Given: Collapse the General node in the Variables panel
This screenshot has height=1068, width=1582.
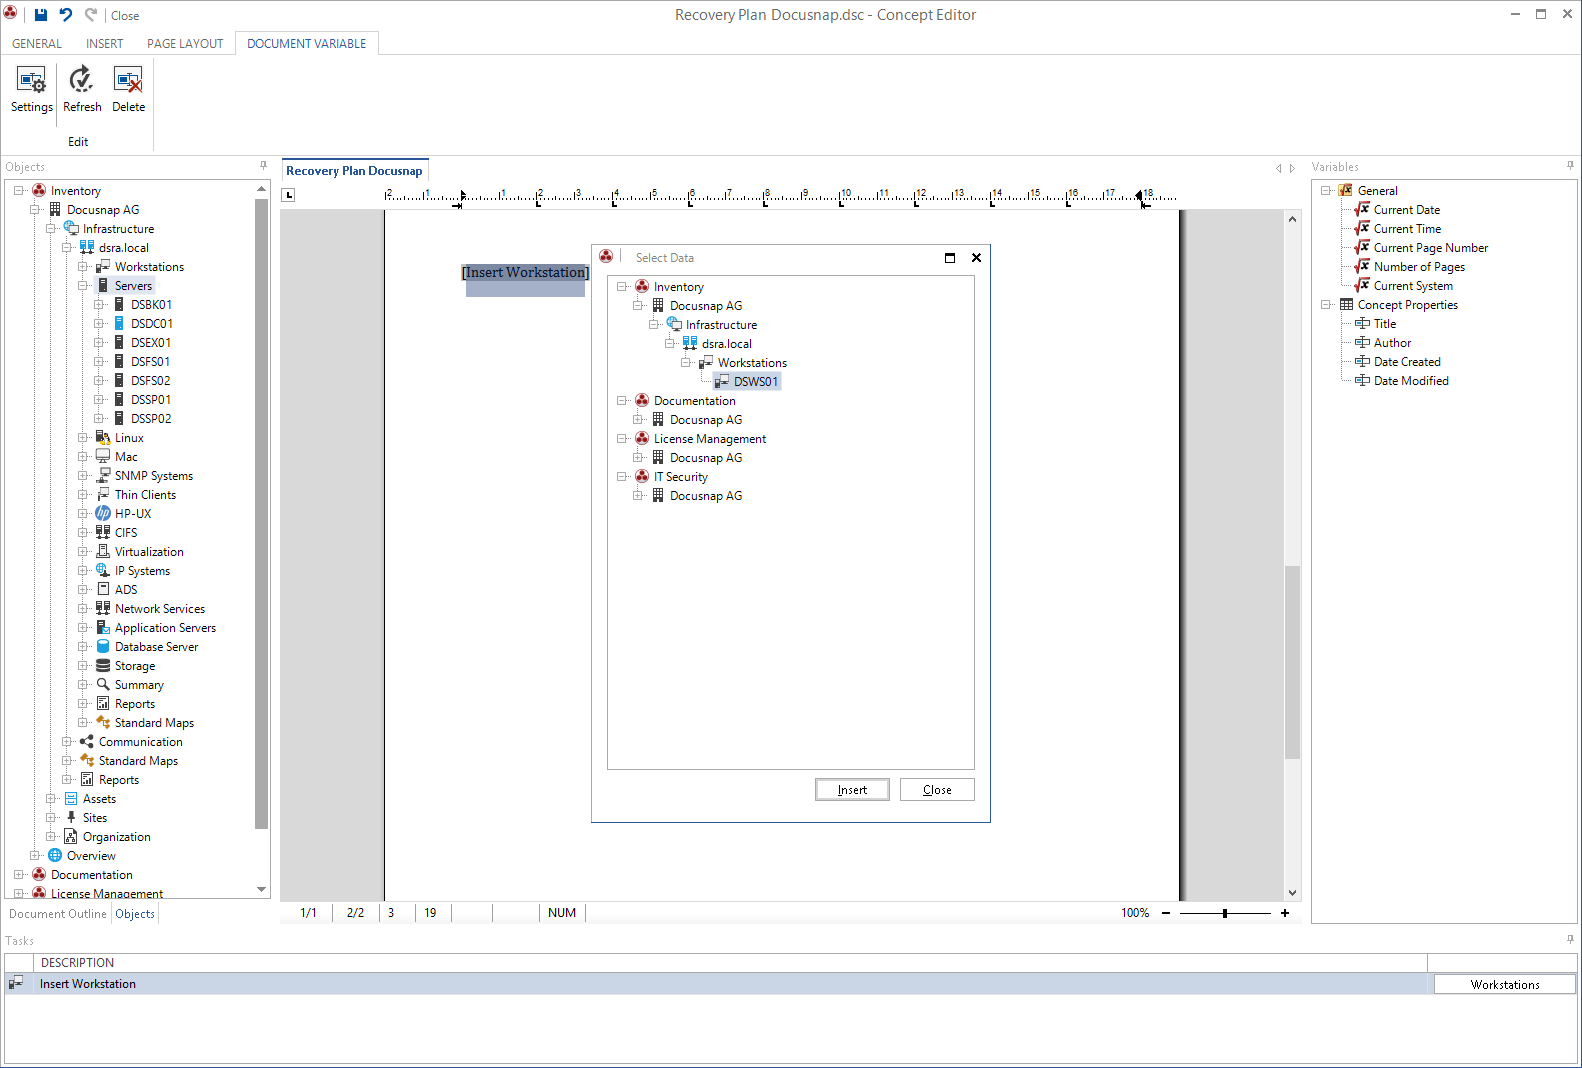Looking at the screenshot, I should 1326,191.
